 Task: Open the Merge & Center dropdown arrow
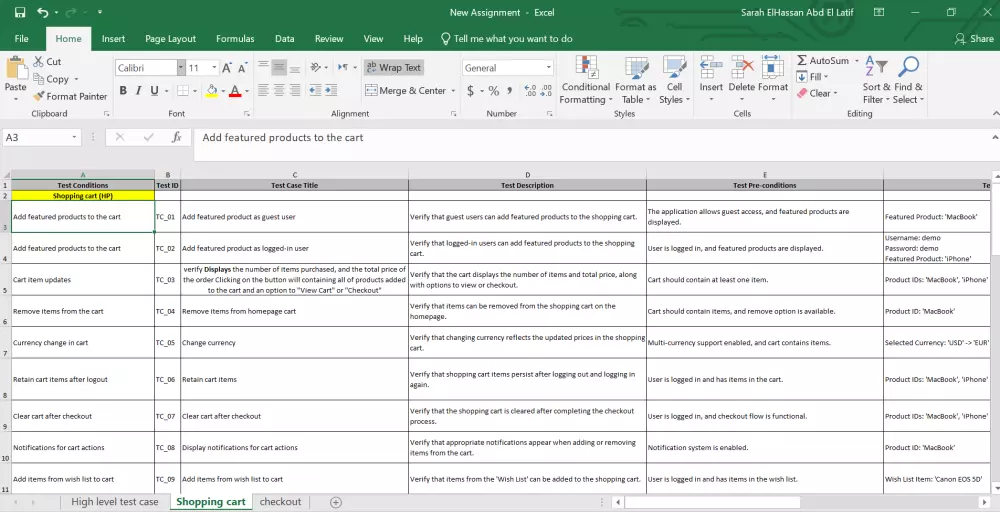[453, 91]
